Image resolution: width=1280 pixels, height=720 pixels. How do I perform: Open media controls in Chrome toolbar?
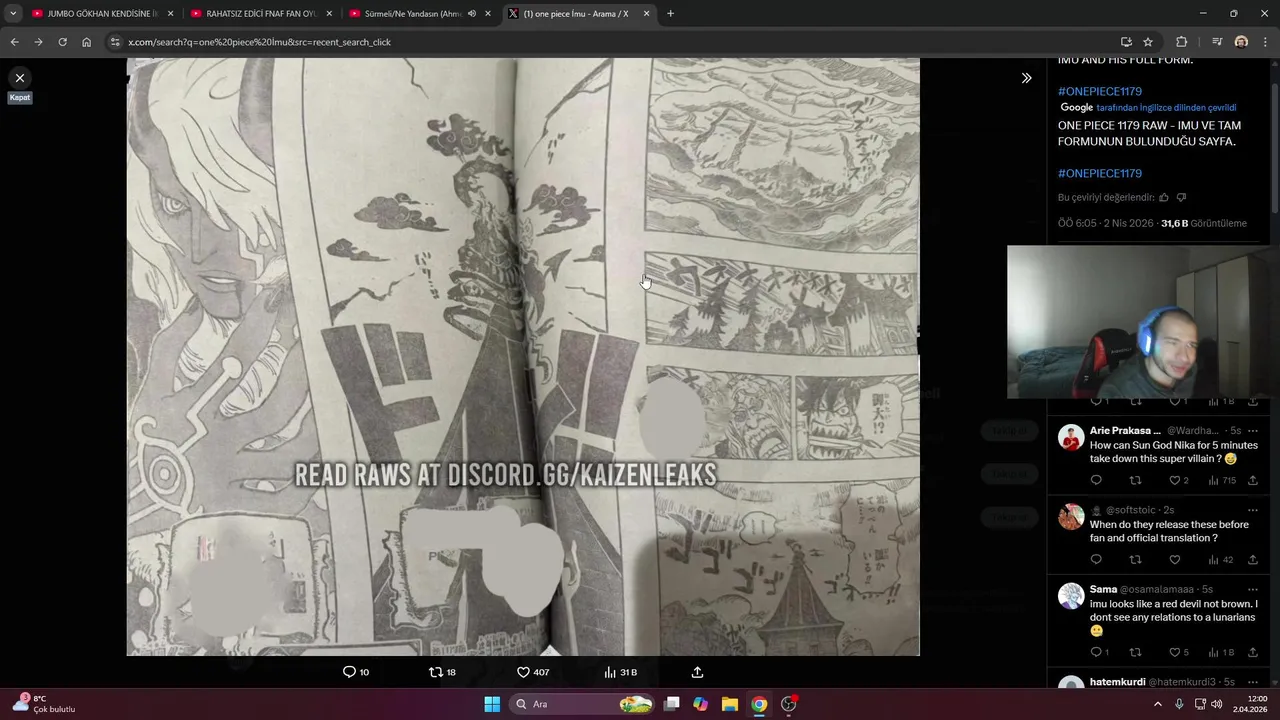pyautogui.click(x=1217, y=42)
